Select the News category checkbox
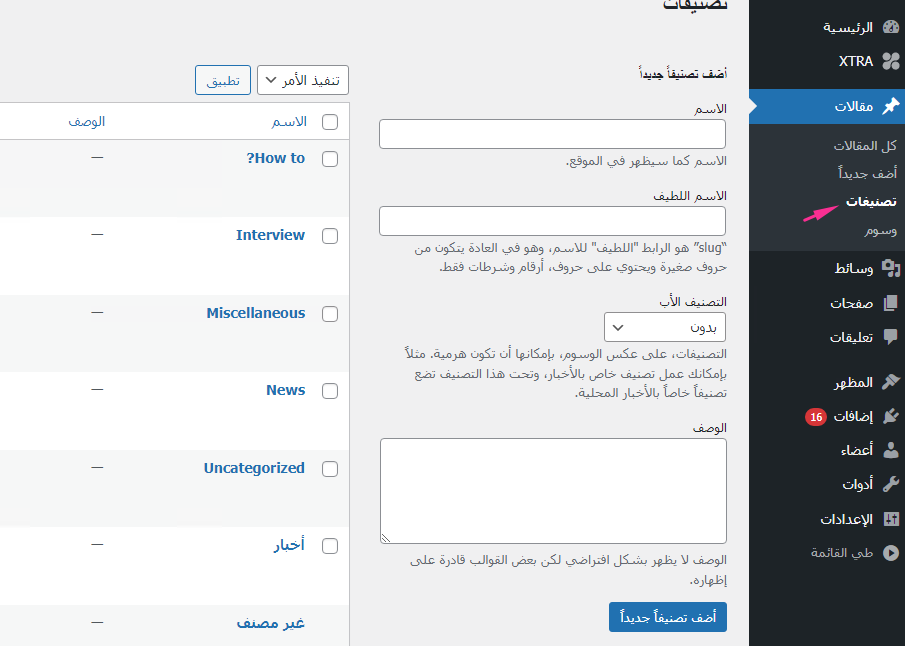This screenshot has width=905, height=646. coord(330,391)
